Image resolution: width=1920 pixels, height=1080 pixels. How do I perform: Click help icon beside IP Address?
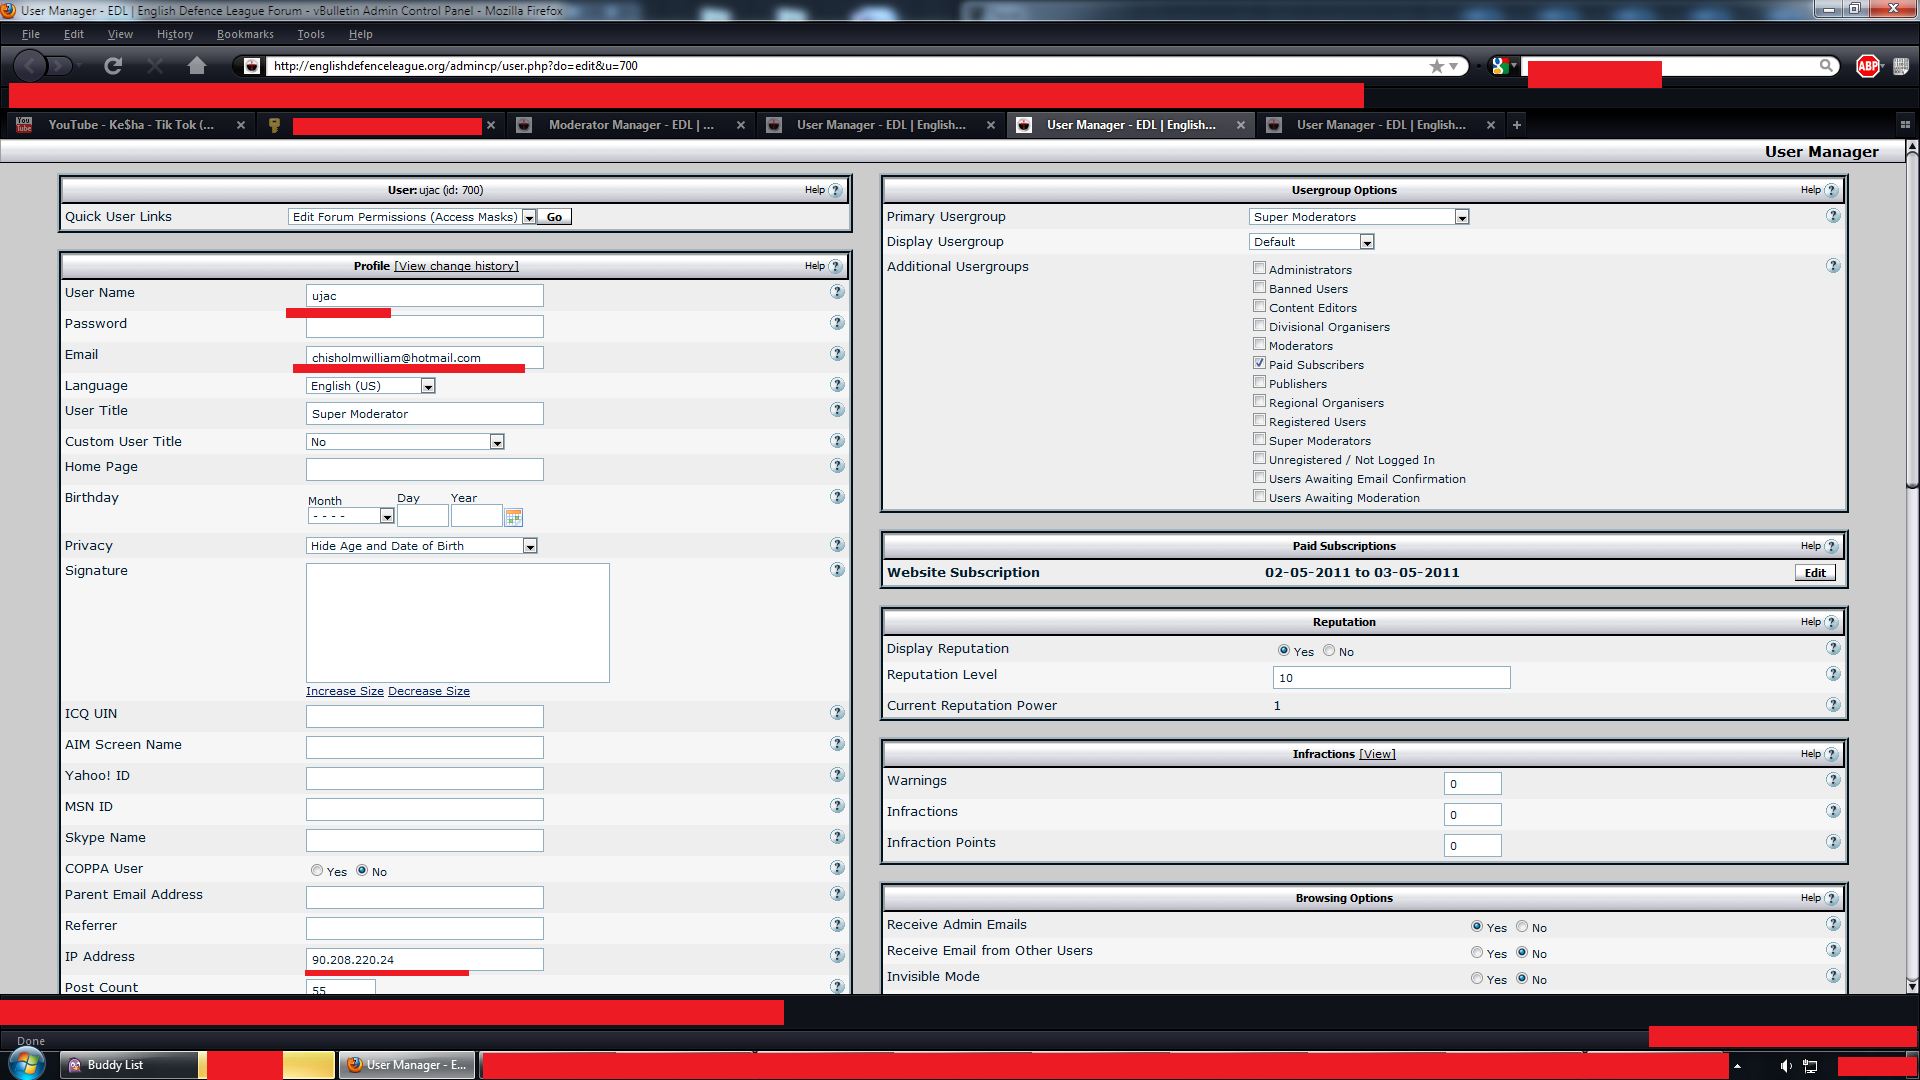click(x=837, y=956)
